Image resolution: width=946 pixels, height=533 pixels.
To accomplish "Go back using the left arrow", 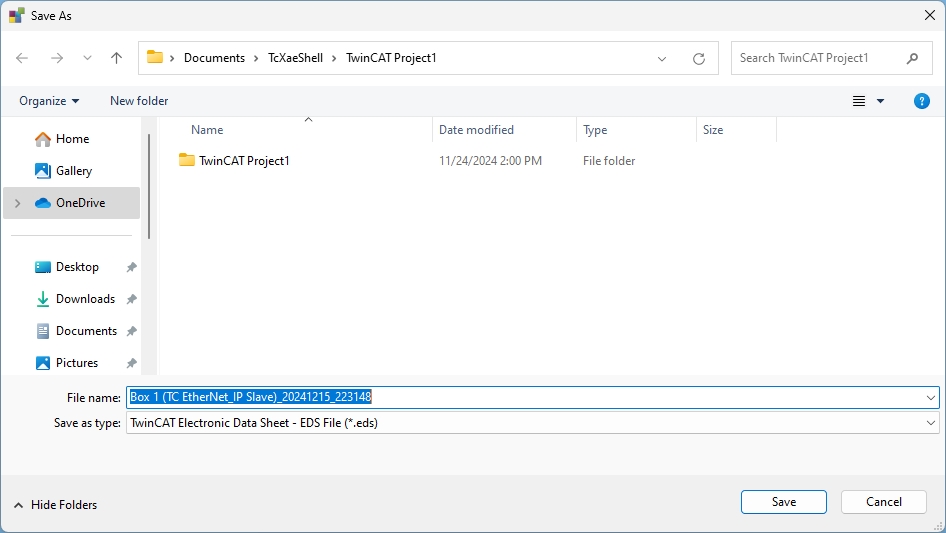I will pos(22,58).
